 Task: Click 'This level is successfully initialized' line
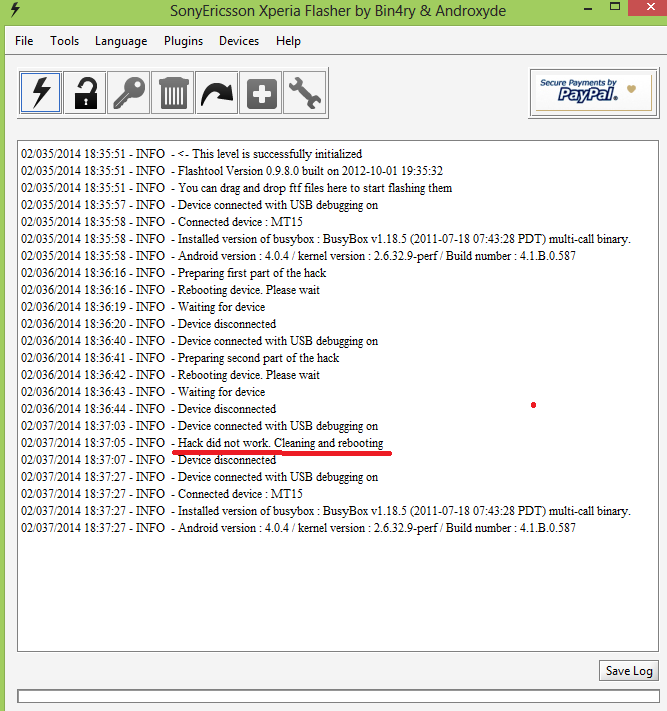pyautogui.click(x=191, y=154)
